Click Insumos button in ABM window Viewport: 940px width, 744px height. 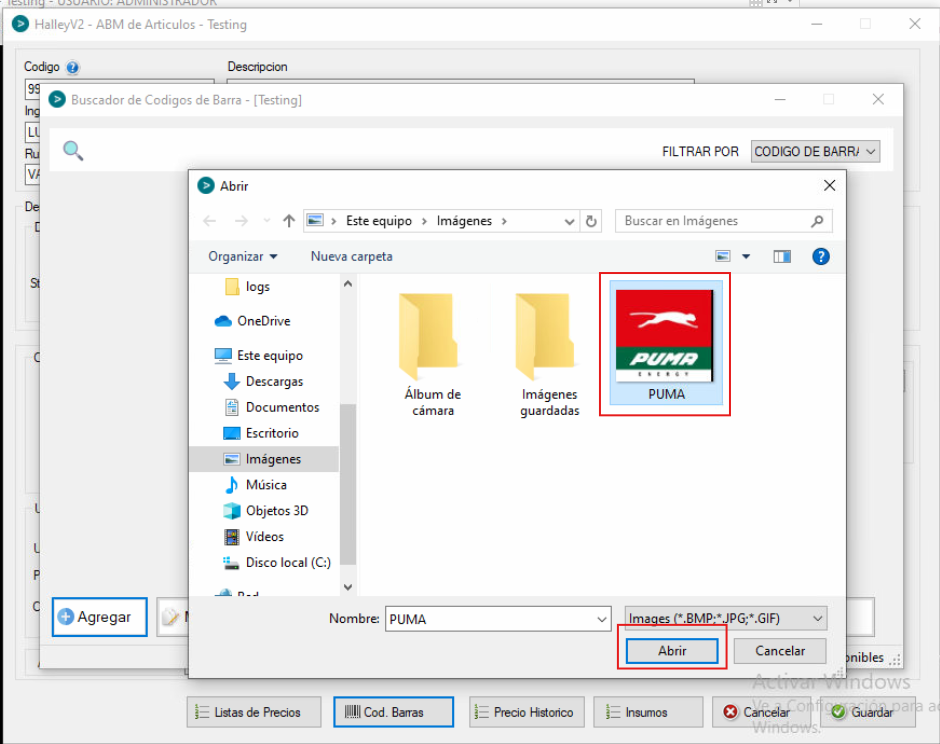click(x=648, y=712)
